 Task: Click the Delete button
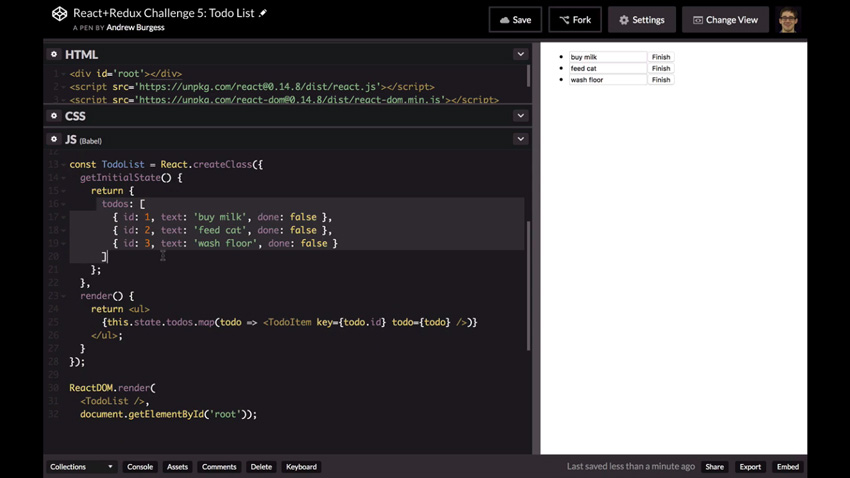coord(261,467)
